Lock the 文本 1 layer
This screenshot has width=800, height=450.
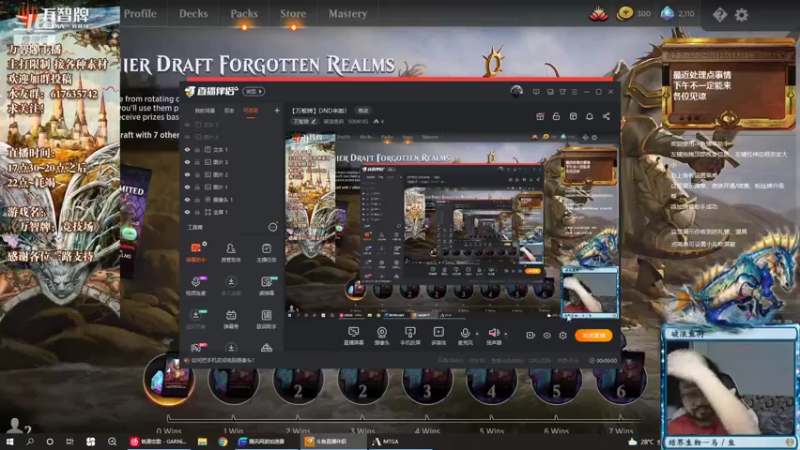[x=197, y=149]
